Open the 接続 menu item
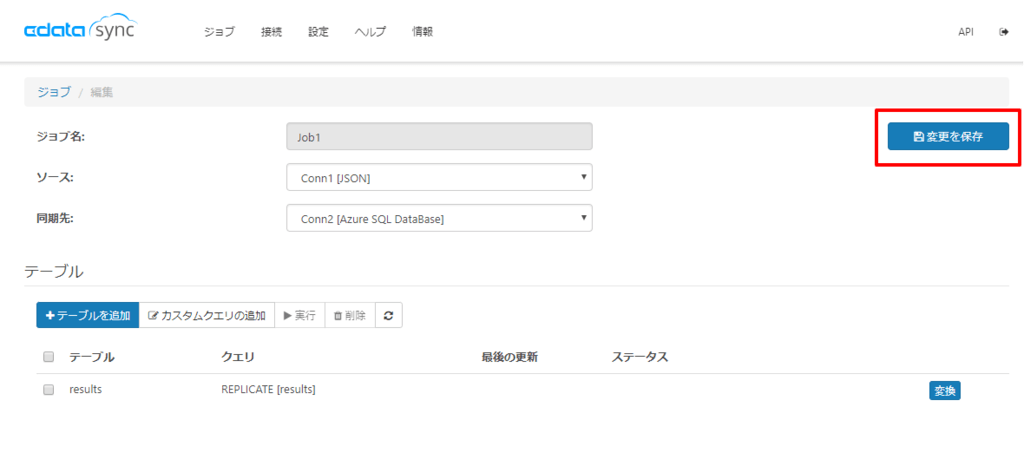This screenshot has height=453, width=1024. coord(271,32)
